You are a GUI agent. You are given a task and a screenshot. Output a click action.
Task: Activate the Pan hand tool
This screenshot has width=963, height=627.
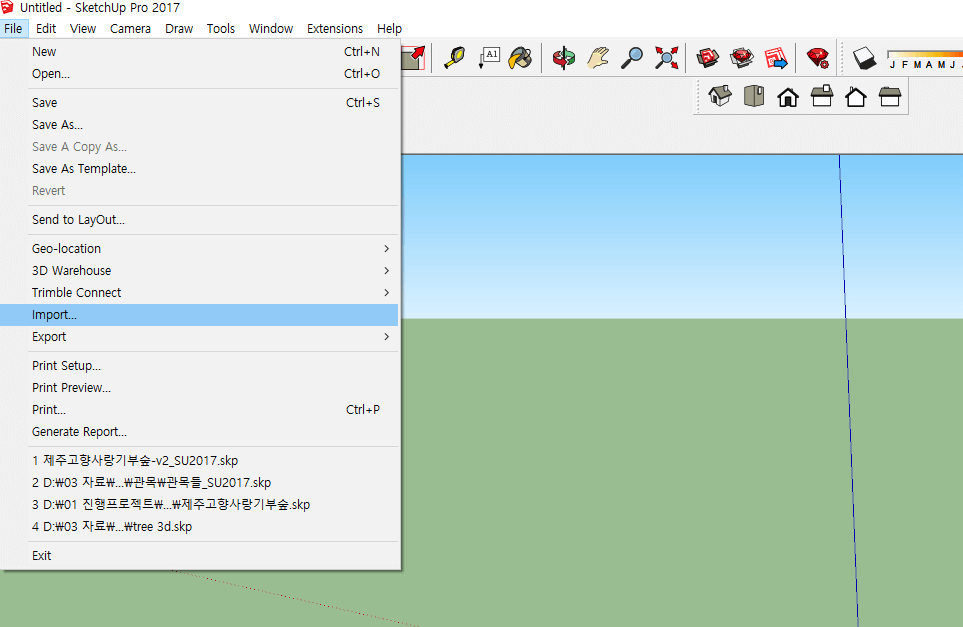598,58
